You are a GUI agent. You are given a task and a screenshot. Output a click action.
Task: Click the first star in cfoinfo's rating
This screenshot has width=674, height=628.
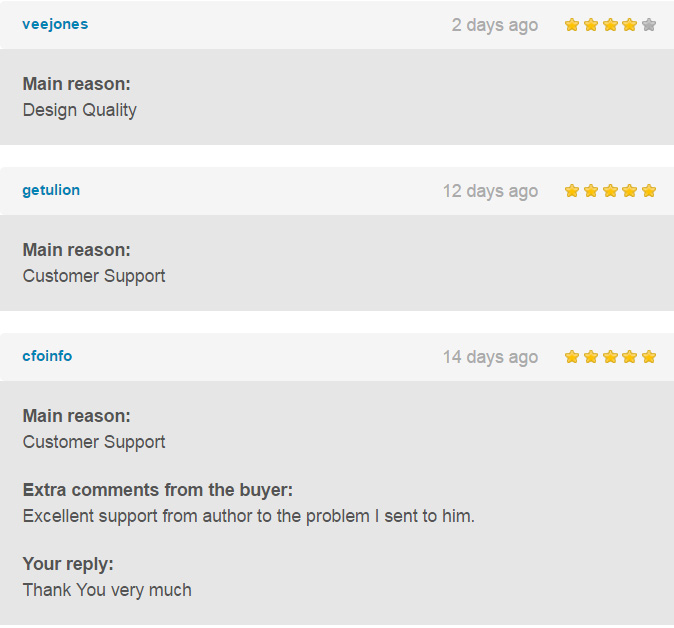pyautogui.click(x=572, y=357)
